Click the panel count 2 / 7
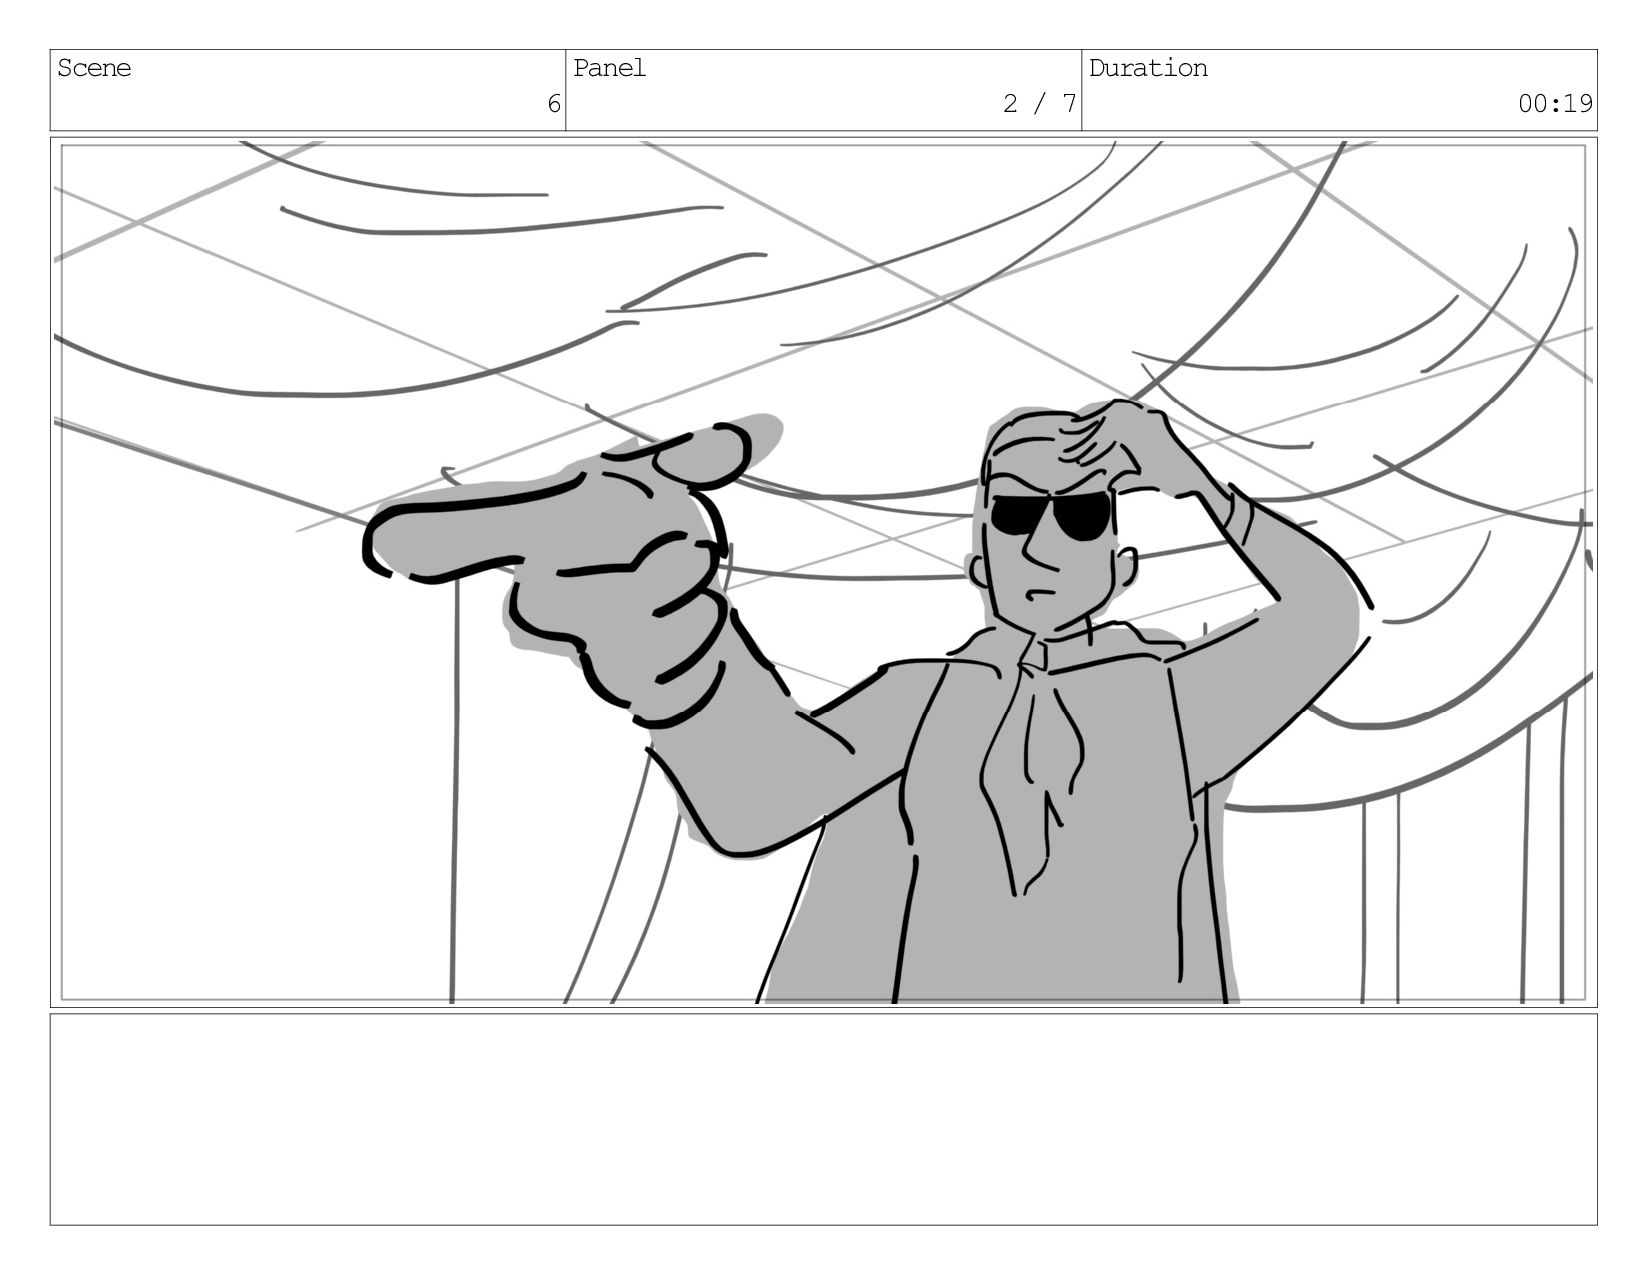Viewport: 1650px width, 1275px height. tap(1040, 104)
